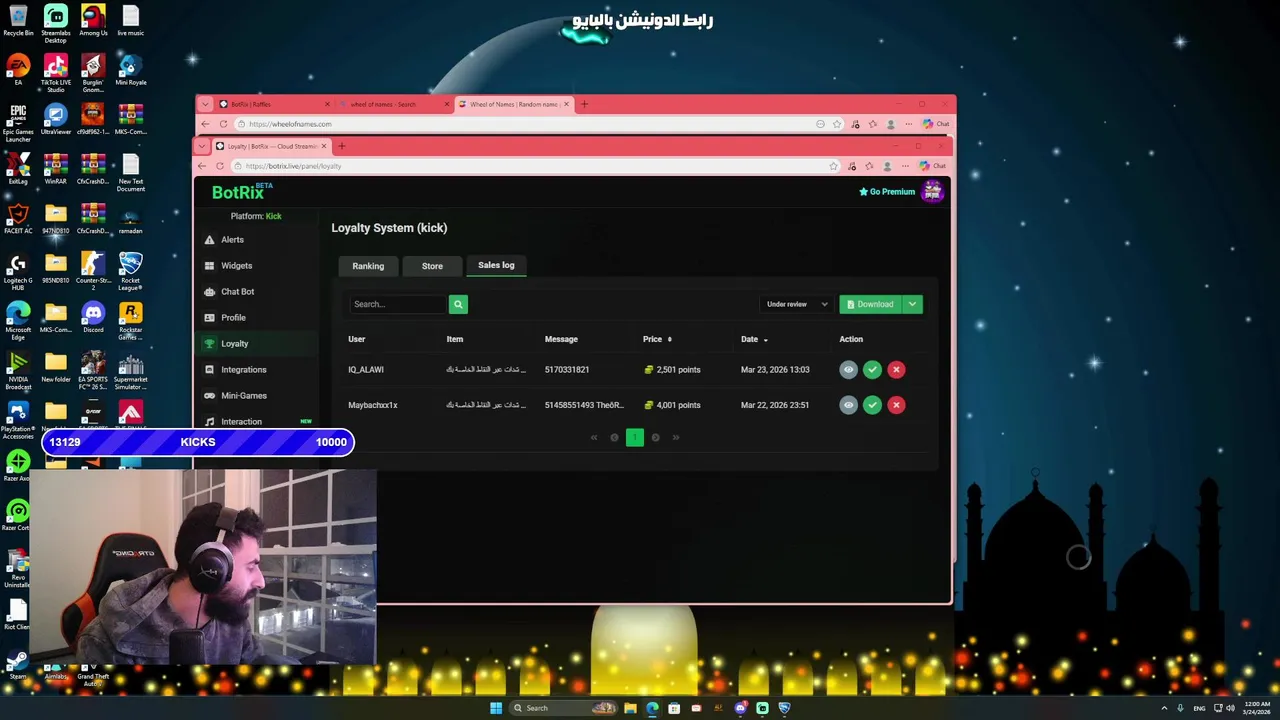Screen dimensions: 1280x720
Task: Open NVIDIA Broadcast shortcut
Action: 18,370
